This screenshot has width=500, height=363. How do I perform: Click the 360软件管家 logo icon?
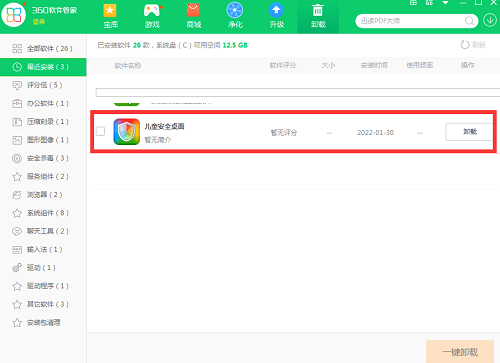[x=14, y=14]
